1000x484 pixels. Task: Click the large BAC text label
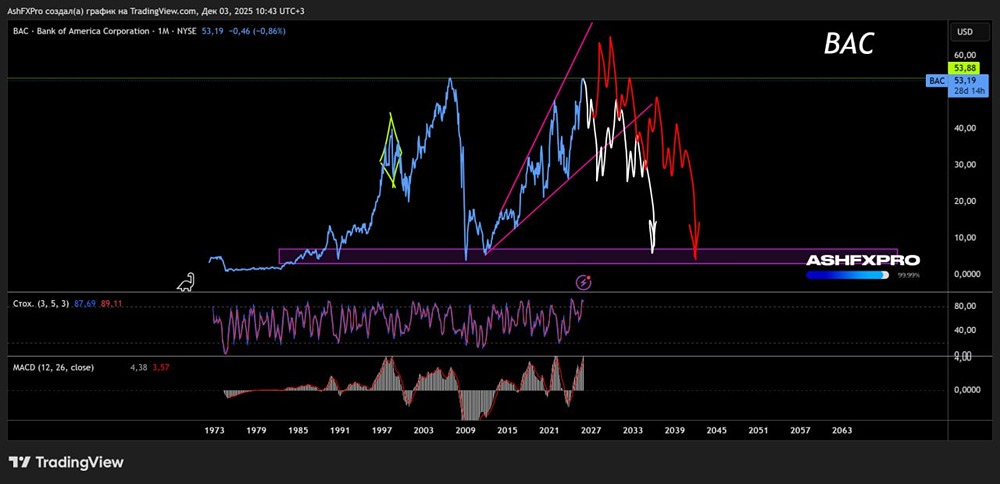(x=849, y=44)
